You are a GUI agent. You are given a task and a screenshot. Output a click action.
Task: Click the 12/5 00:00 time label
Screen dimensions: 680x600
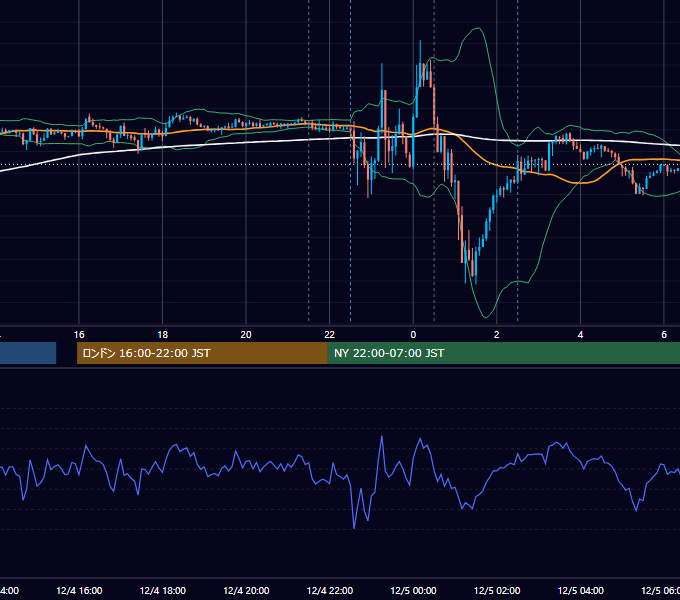coord(413,590)
